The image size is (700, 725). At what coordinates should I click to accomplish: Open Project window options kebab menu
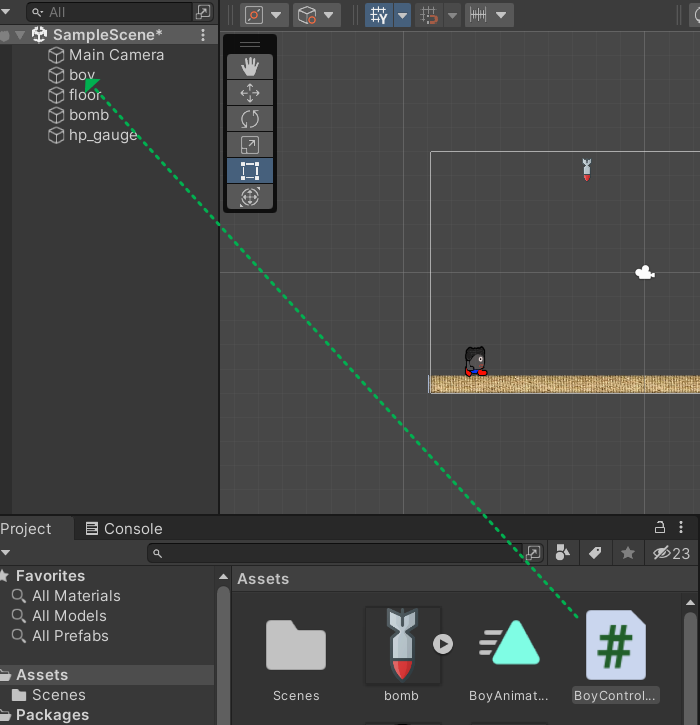click(681, 527)
